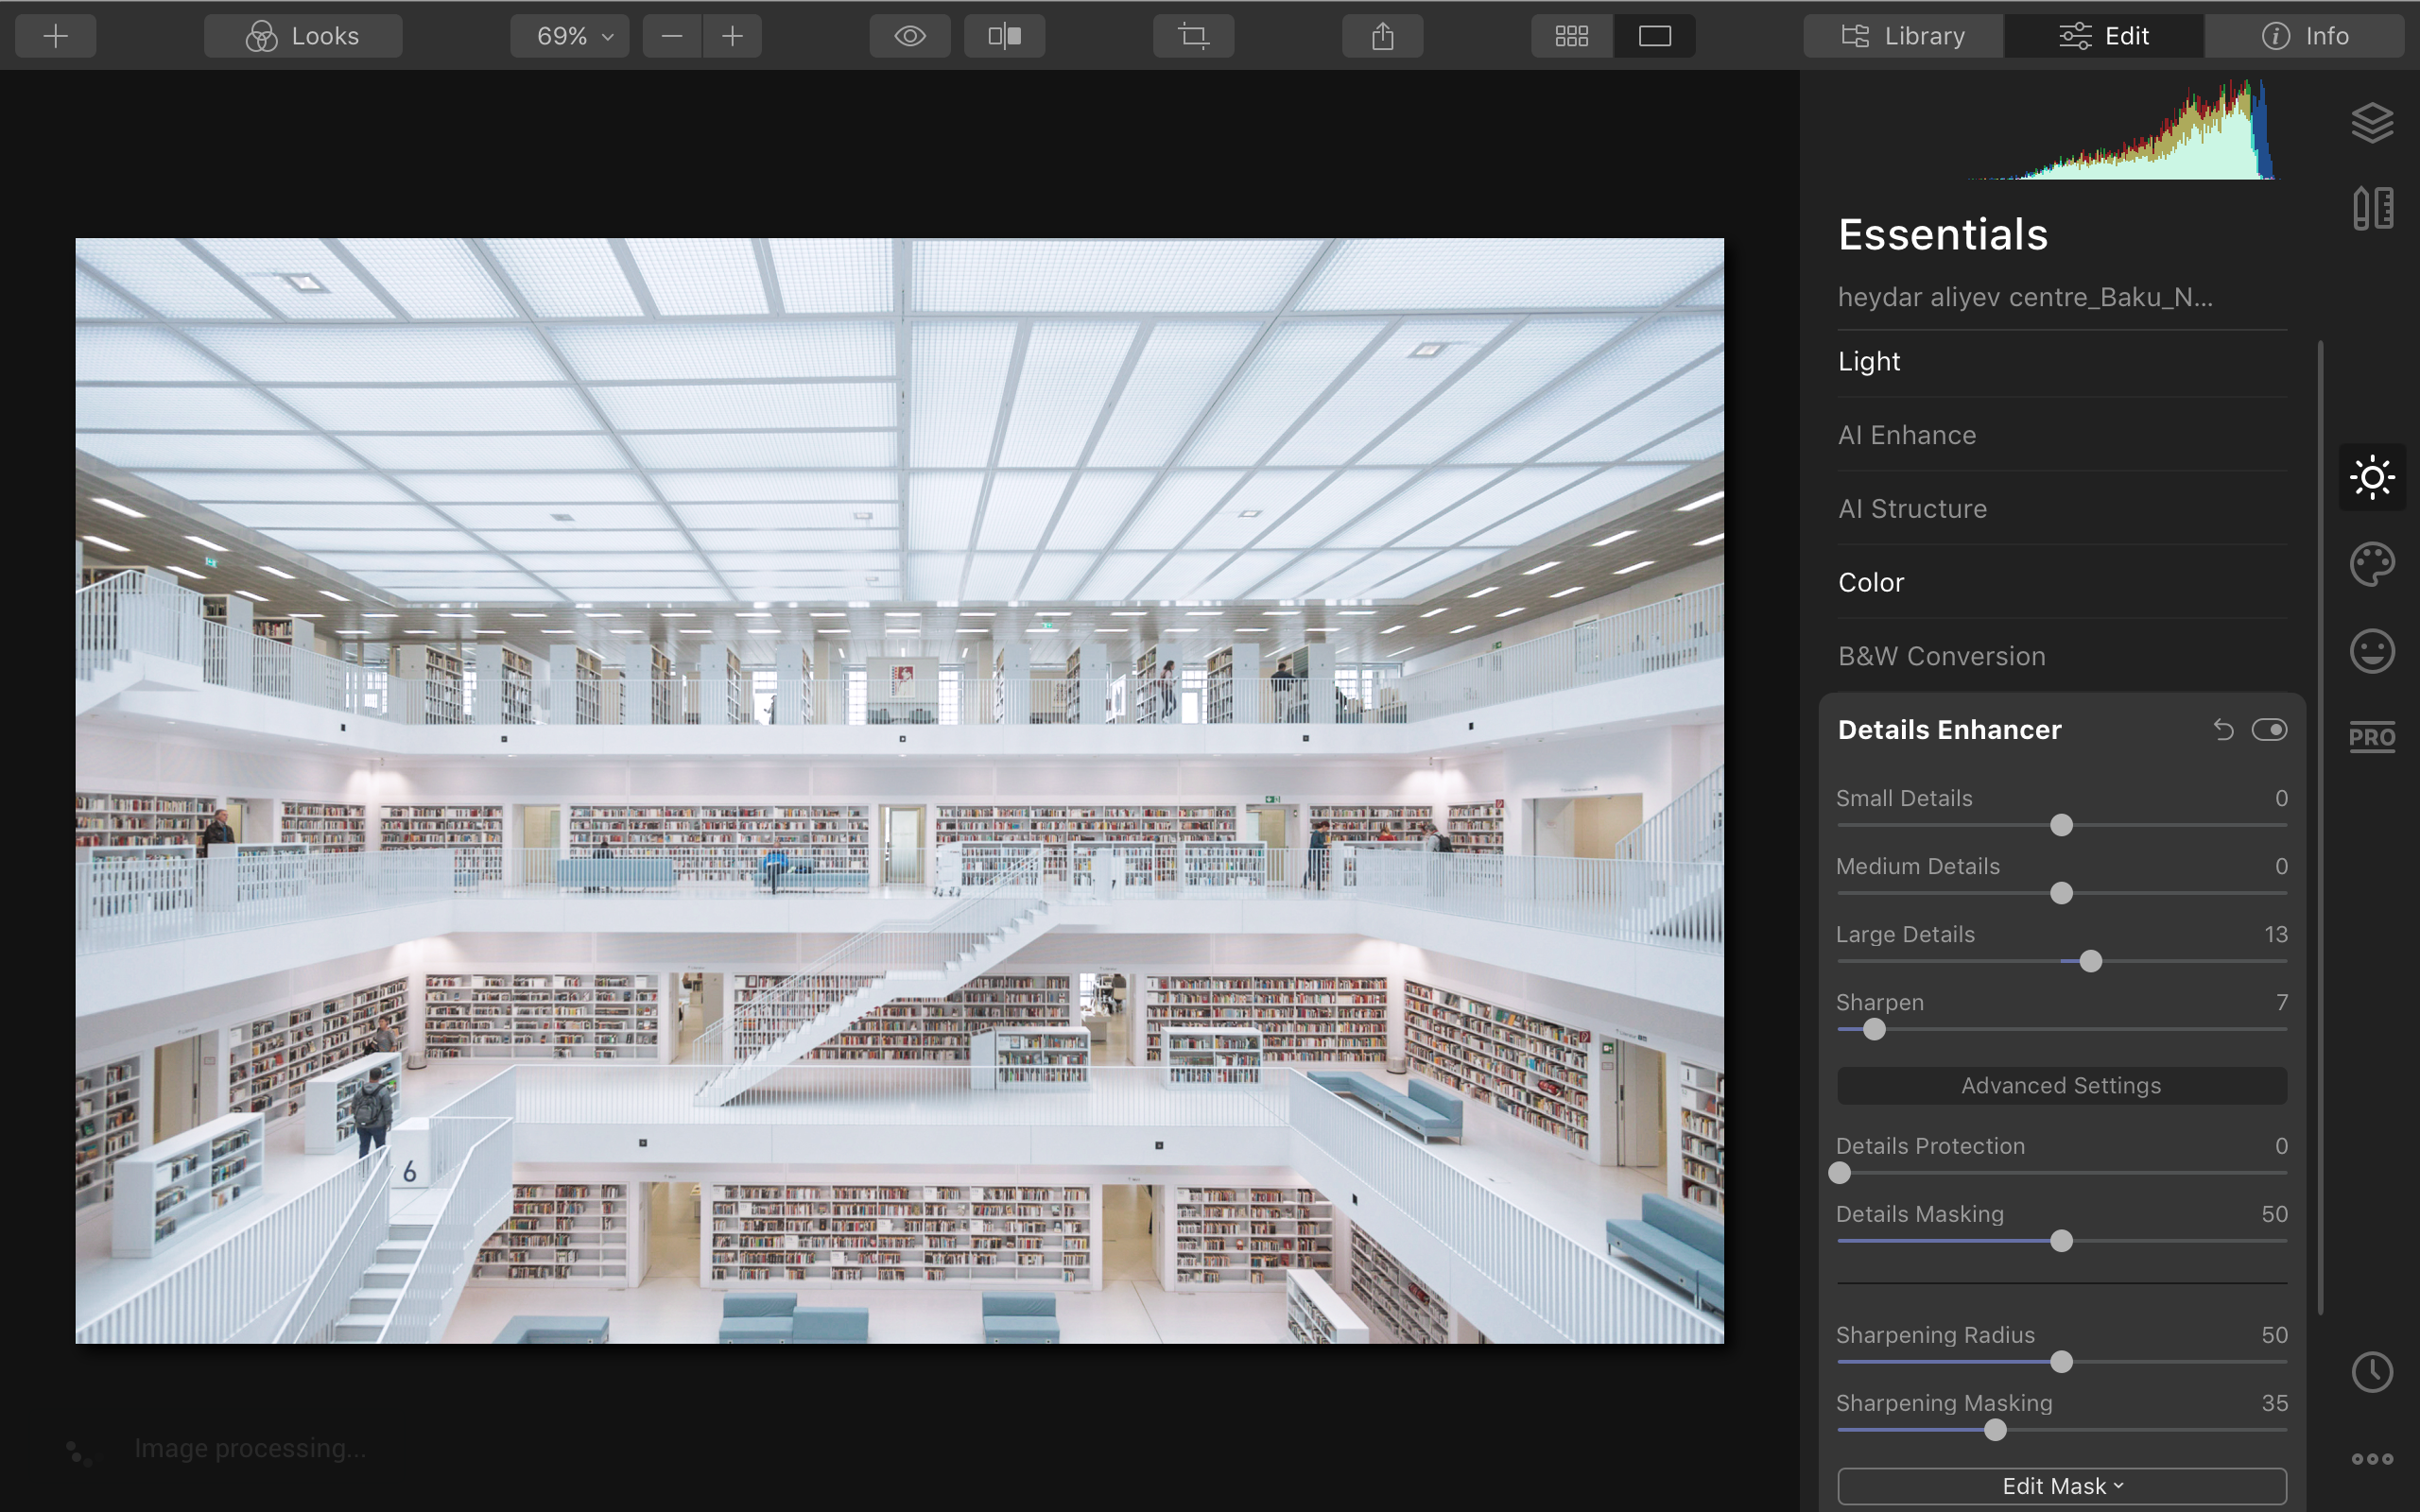Toggle the before/after compare view
The height and width of the screenshot is (1512, 2420).
1004,36
